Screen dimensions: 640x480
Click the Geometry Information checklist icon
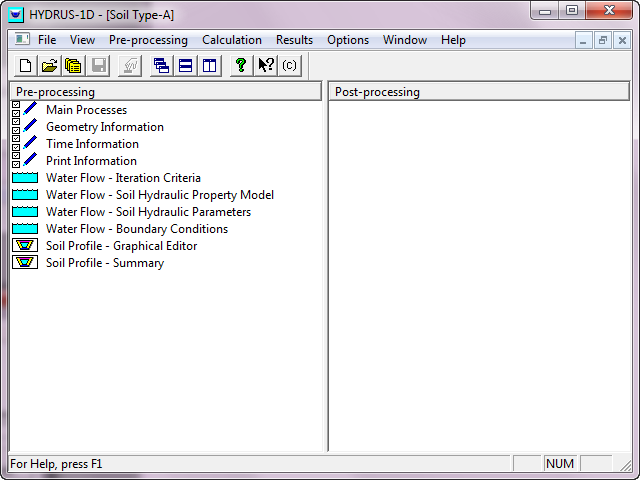coord(24,127)
